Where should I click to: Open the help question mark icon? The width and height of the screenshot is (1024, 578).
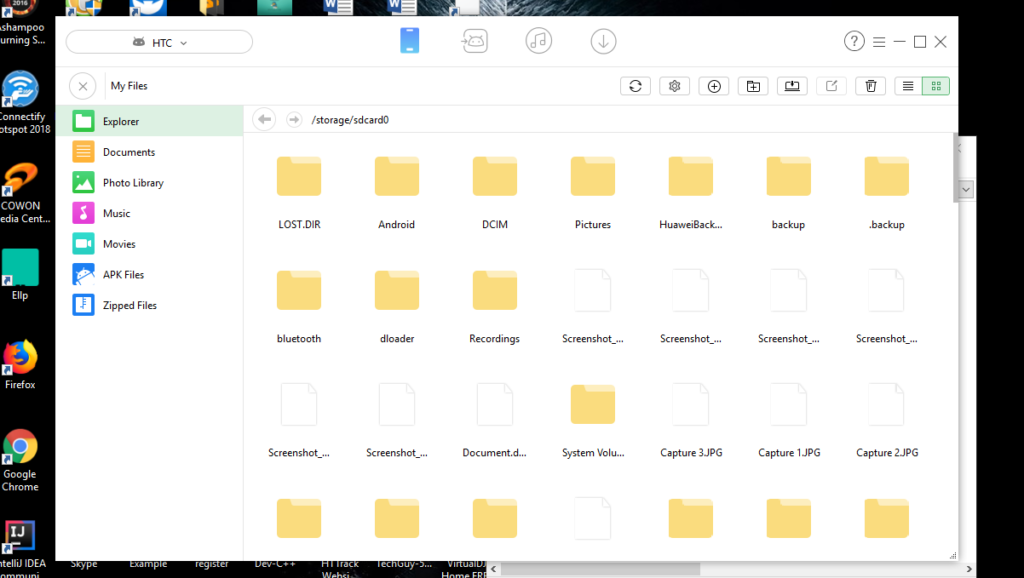click(854, 42)
